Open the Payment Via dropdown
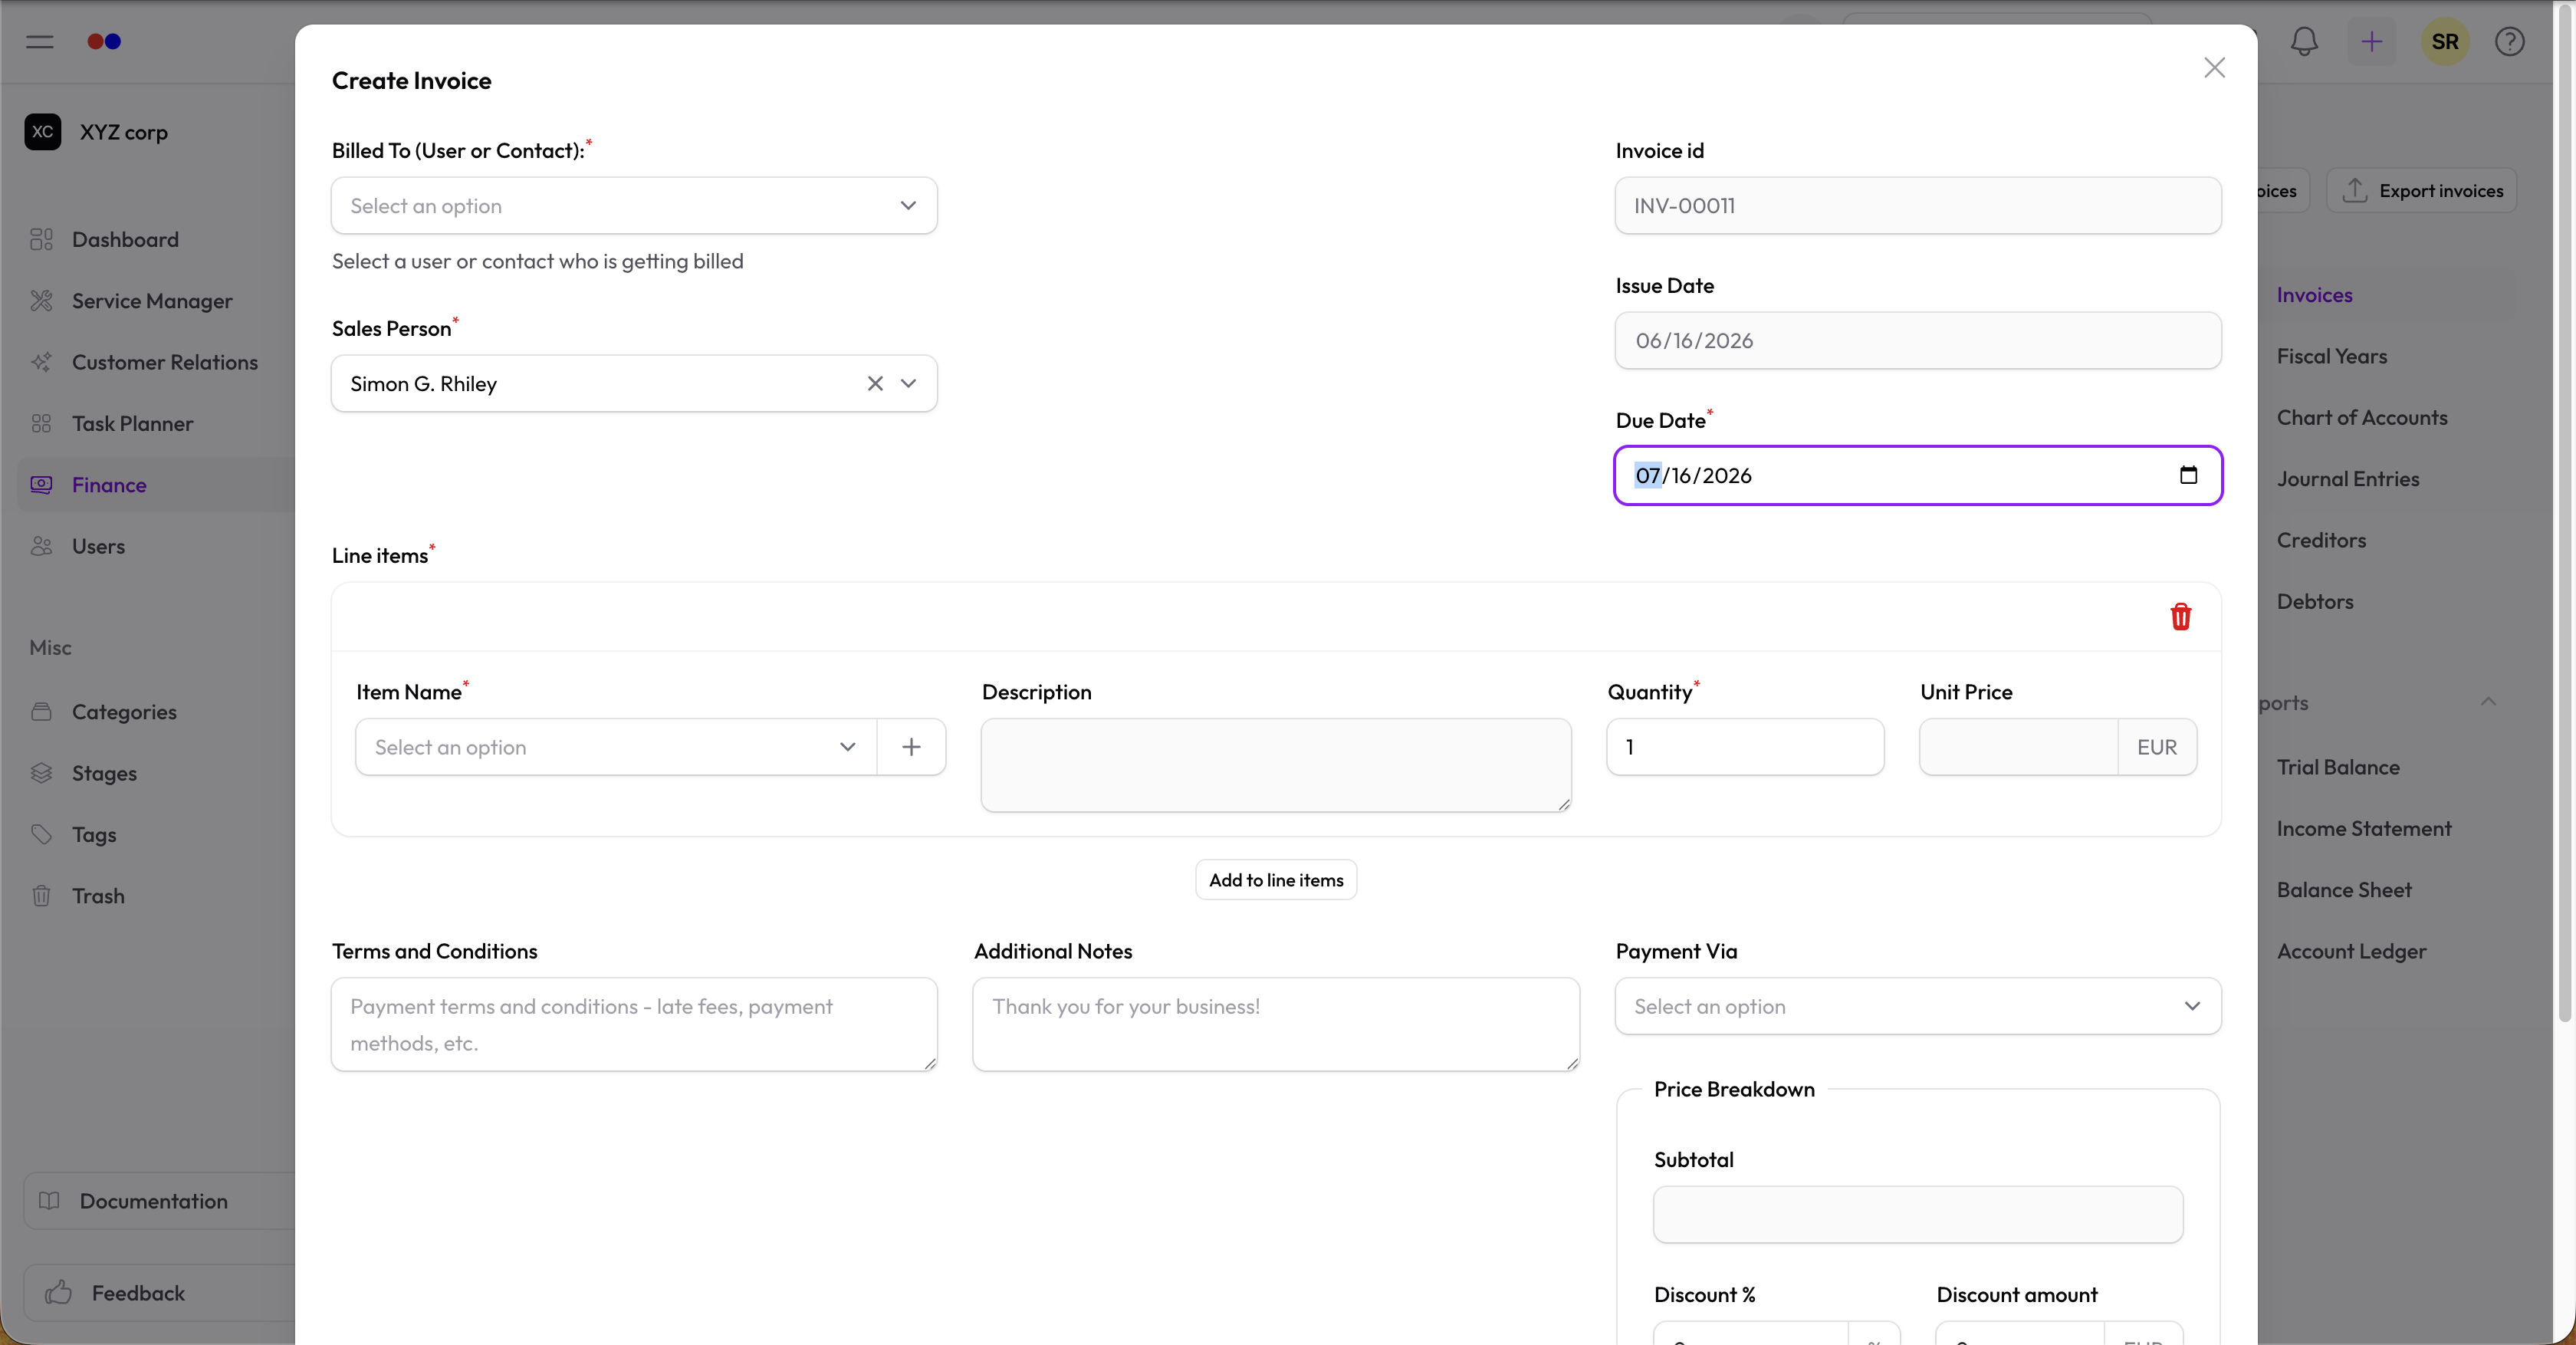 point(1918,1006)
